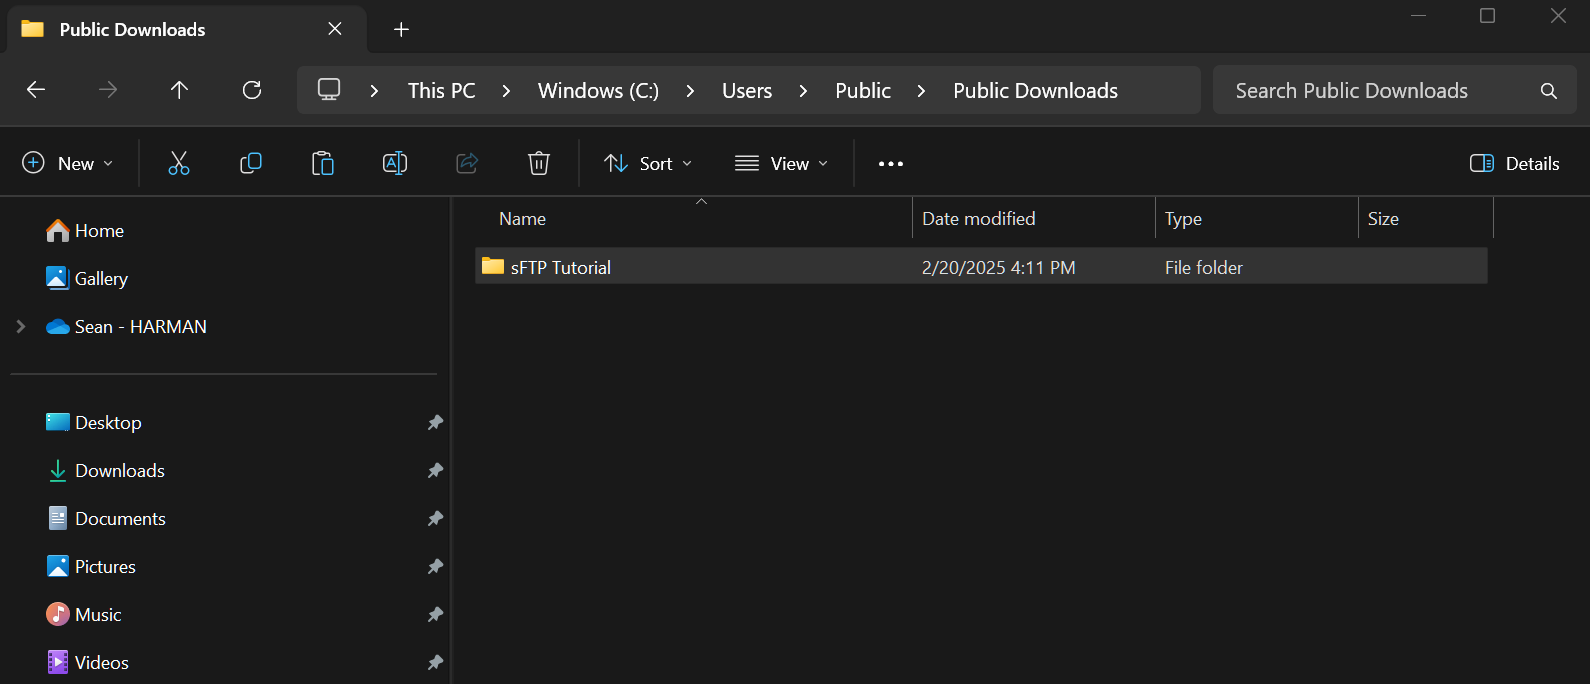The height and width of the screenshot is (684, 1590).
Task: Open Videos quick access folder
Action: coord(88,663)
